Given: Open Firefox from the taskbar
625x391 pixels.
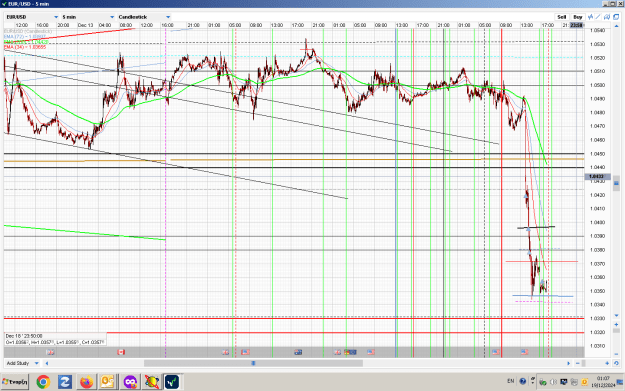Looking at the screenshot, I should click(x=86, y=382).
